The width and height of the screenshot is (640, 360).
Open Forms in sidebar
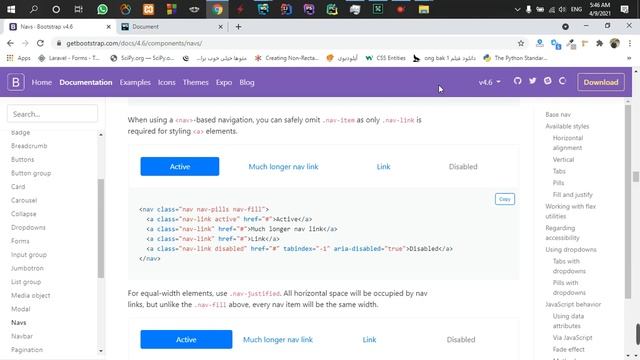point(20,241)
